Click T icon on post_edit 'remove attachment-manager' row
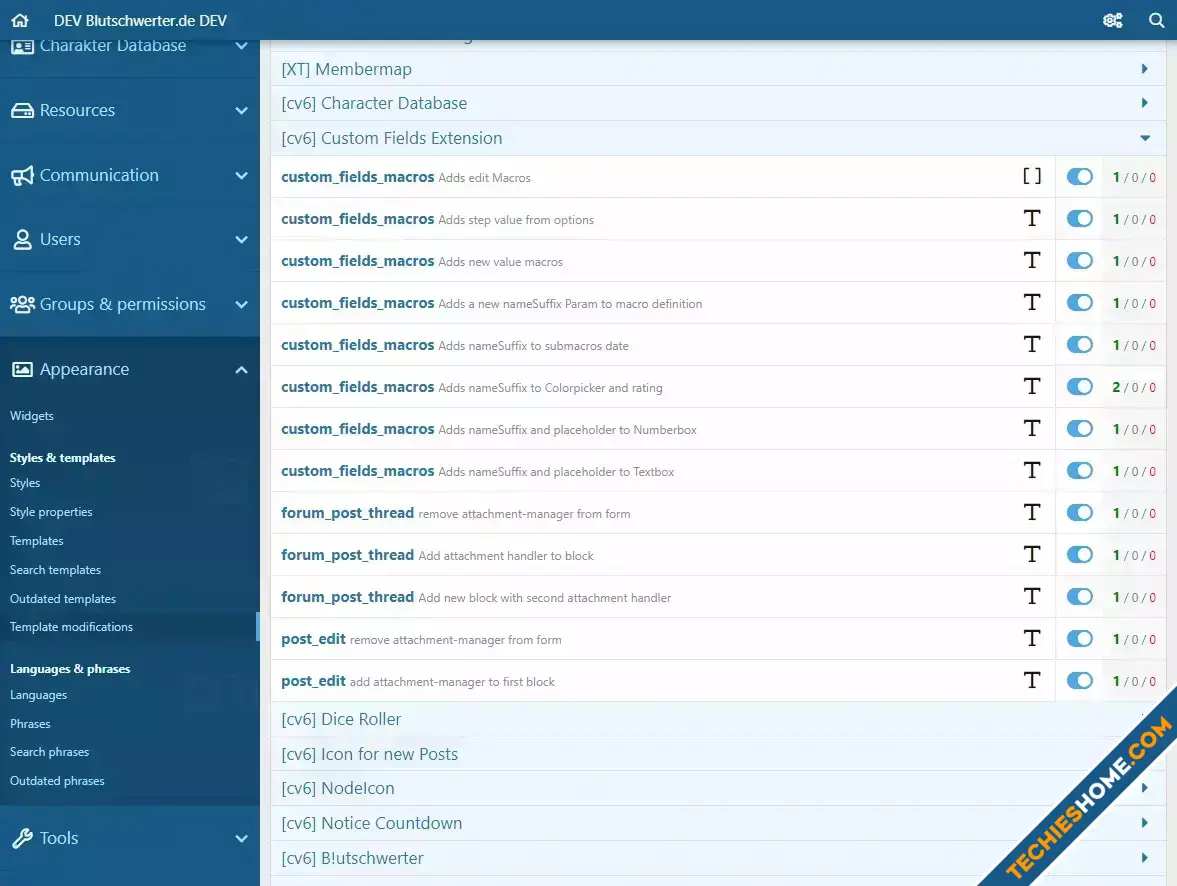1177x886 pixels. click(x=1032, y=639)
